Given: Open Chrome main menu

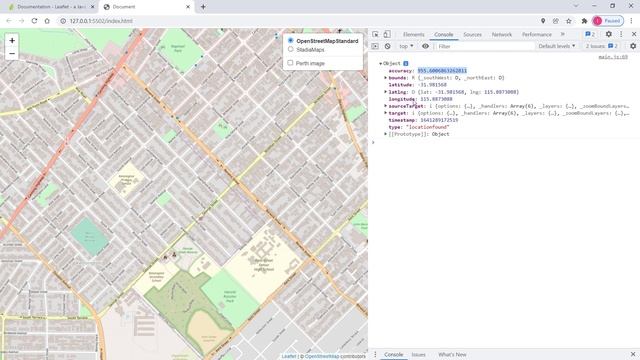Looking at the screenshot, I should pos(631,21).
